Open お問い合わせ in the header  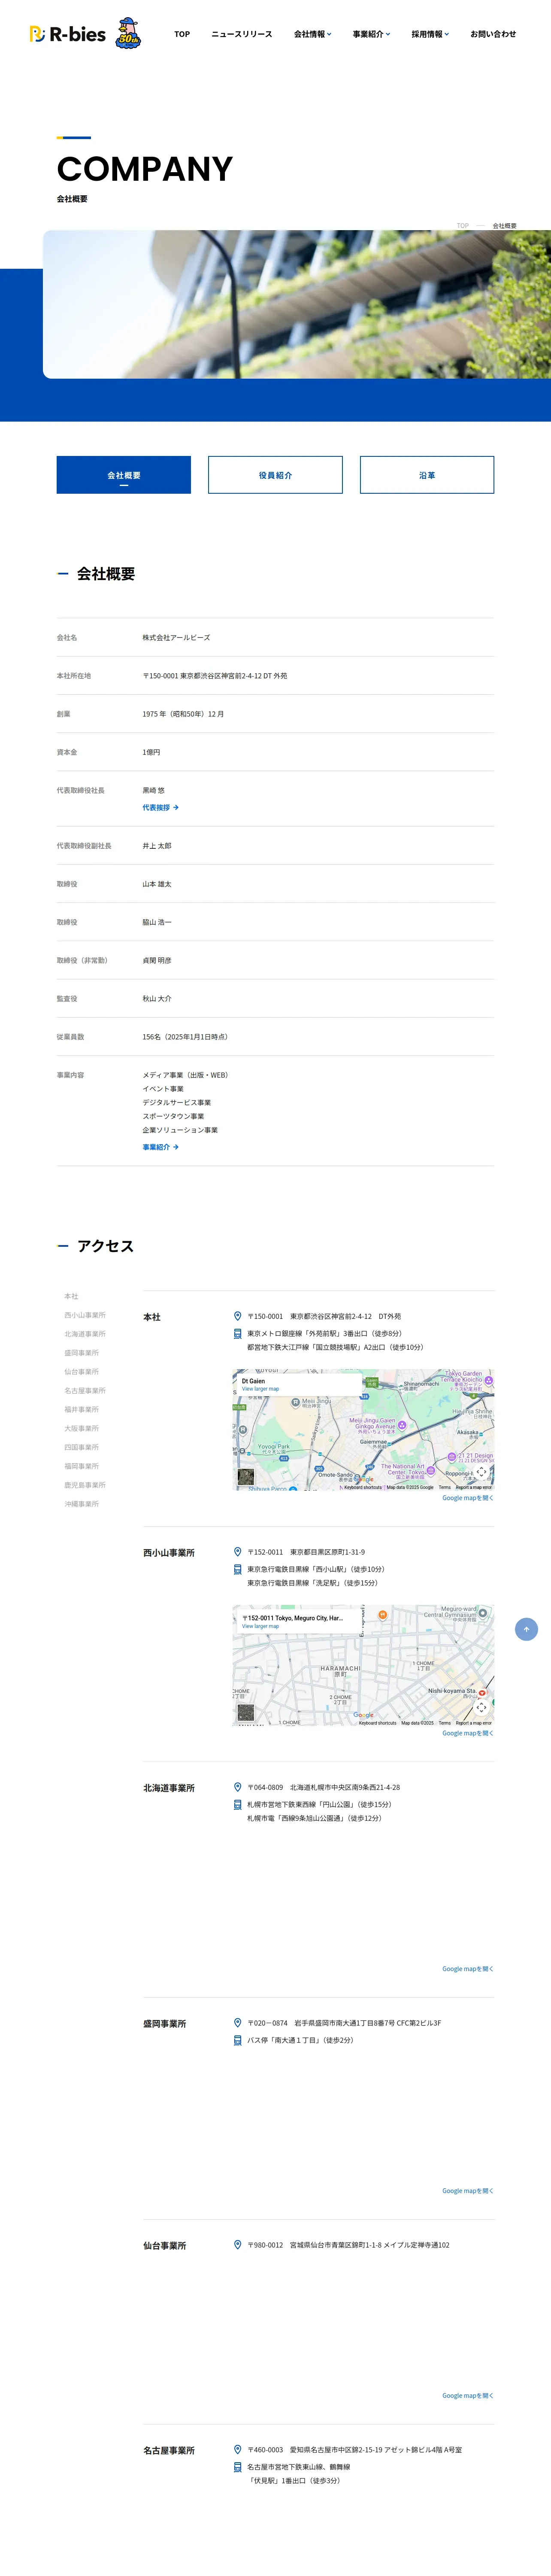click(x=493, y=34)
